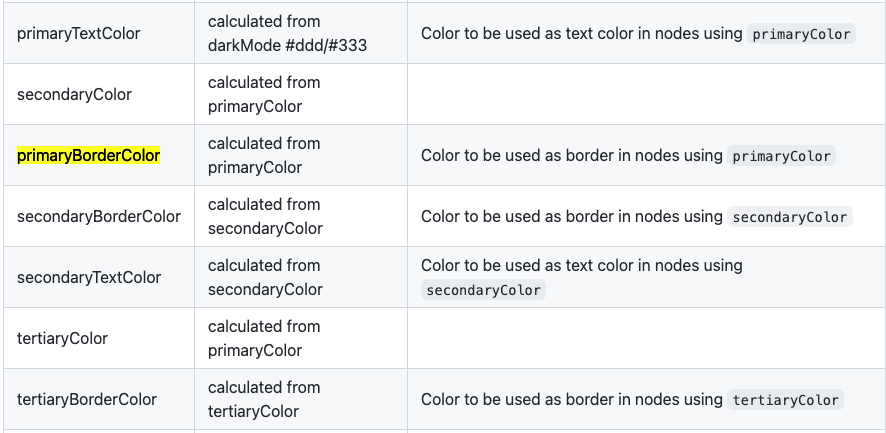Click the "darkMode #ddd/#333" default value text
The height and width of the screenshot is (433, 886).
tap(275, 45)
